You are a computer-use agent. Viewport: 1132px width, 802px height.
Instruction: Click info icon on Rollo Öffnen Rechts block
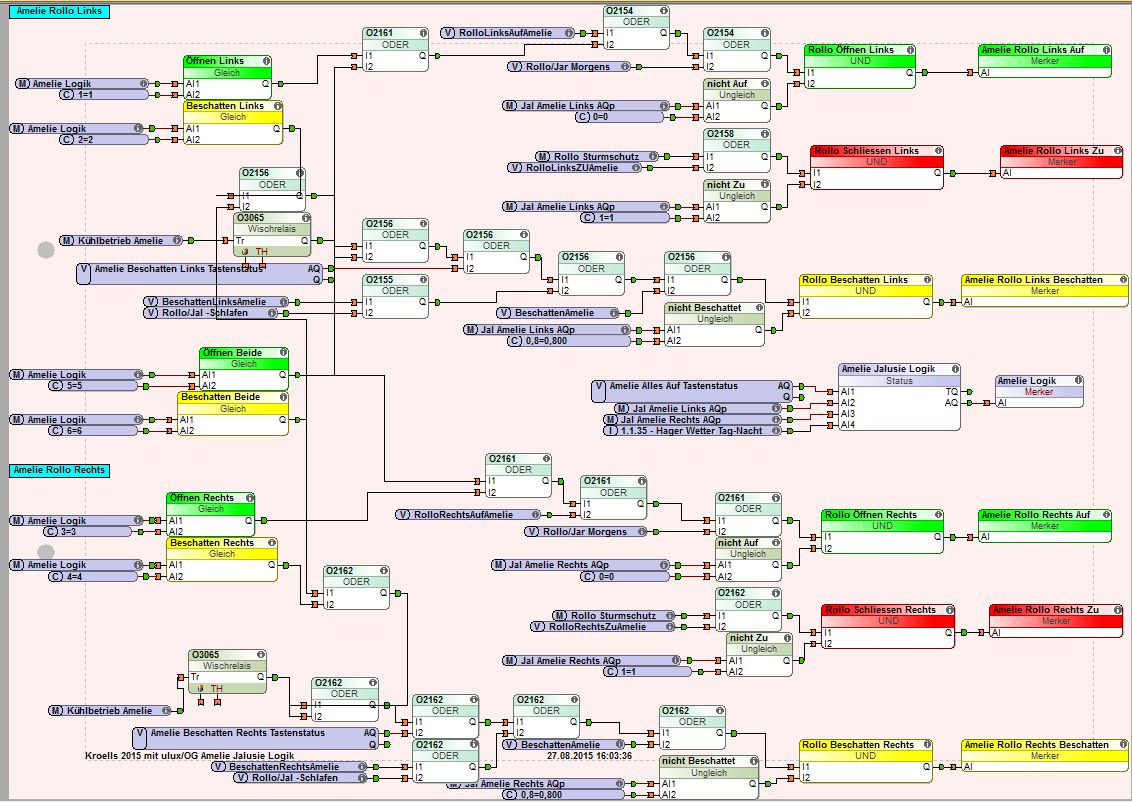pyautogui.click(x=938, y=515)
